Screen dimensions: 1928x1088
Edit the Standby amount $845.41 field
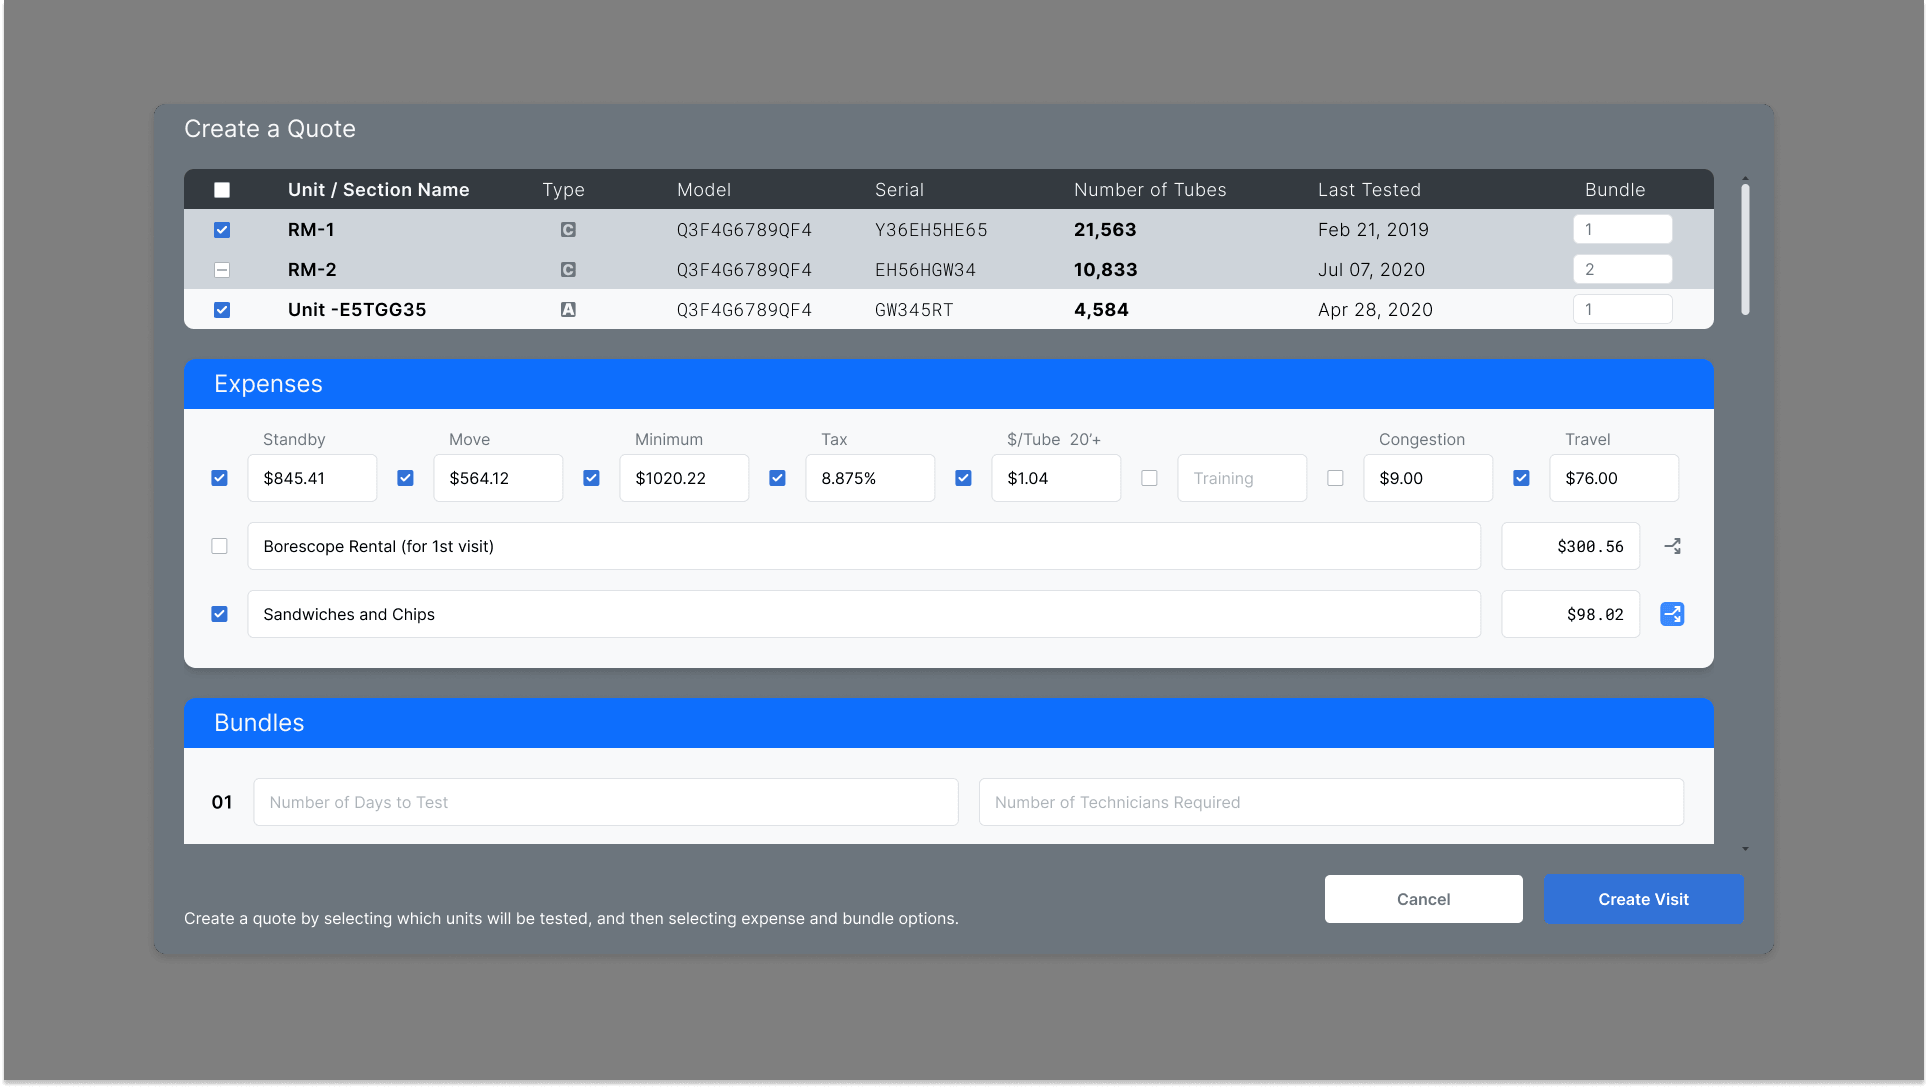(312, 478)
